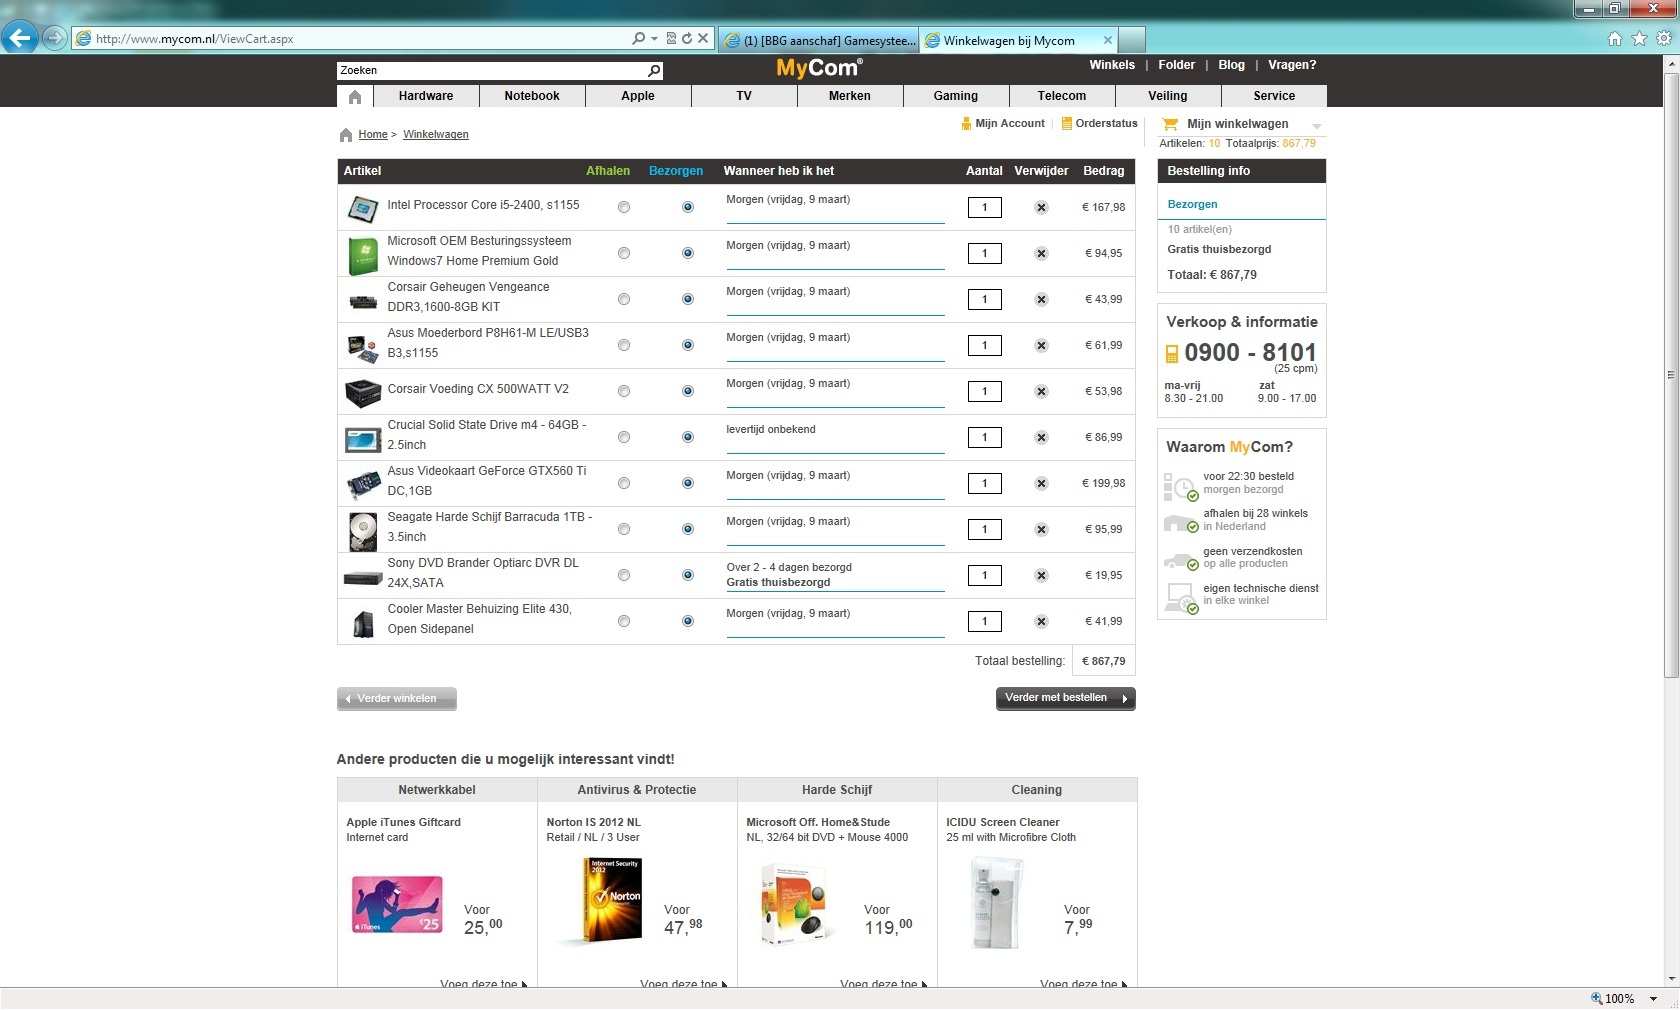
Task: Click the Windows7 Home Premium box thumbnail
Action: (362, 255)
